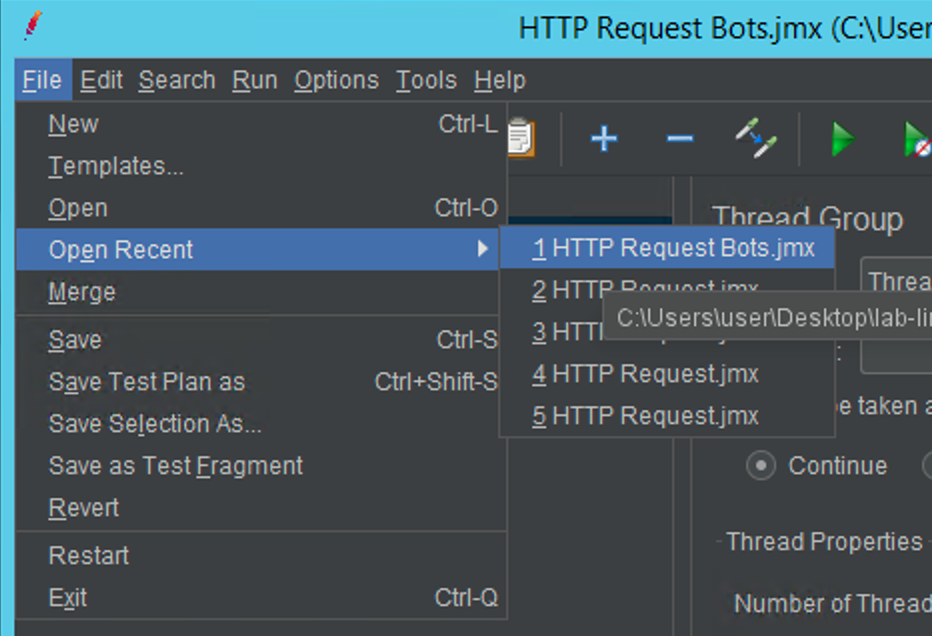Open recent file 4 HTTP Request.jmx

click(x=667, y=374)
